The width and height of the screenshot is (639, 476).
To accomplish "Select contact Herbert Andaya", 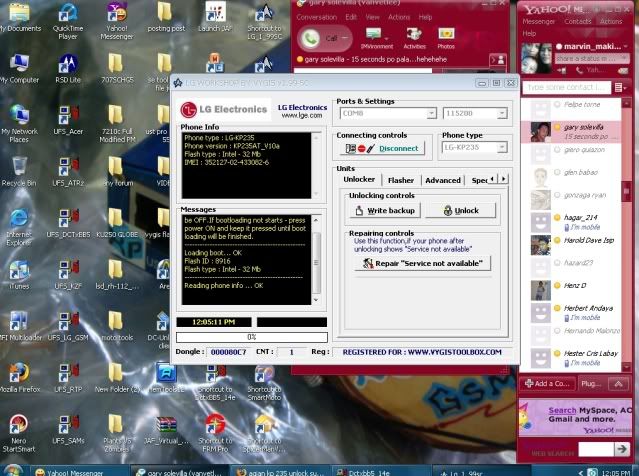I will tap(571, 312).
